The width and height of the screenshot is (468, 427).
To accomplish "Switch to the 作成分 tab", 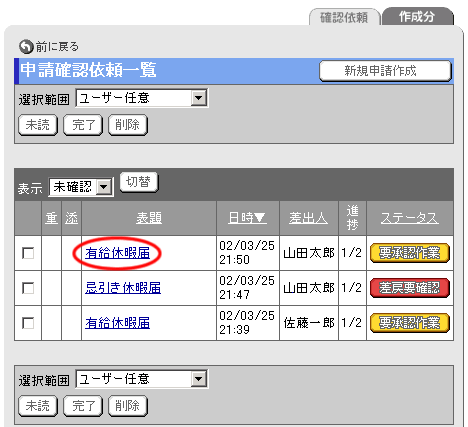I will (x=417, y=17).
